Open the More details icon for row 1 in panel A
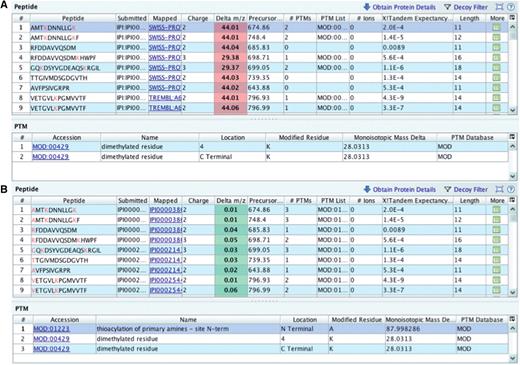 (496, 27)
